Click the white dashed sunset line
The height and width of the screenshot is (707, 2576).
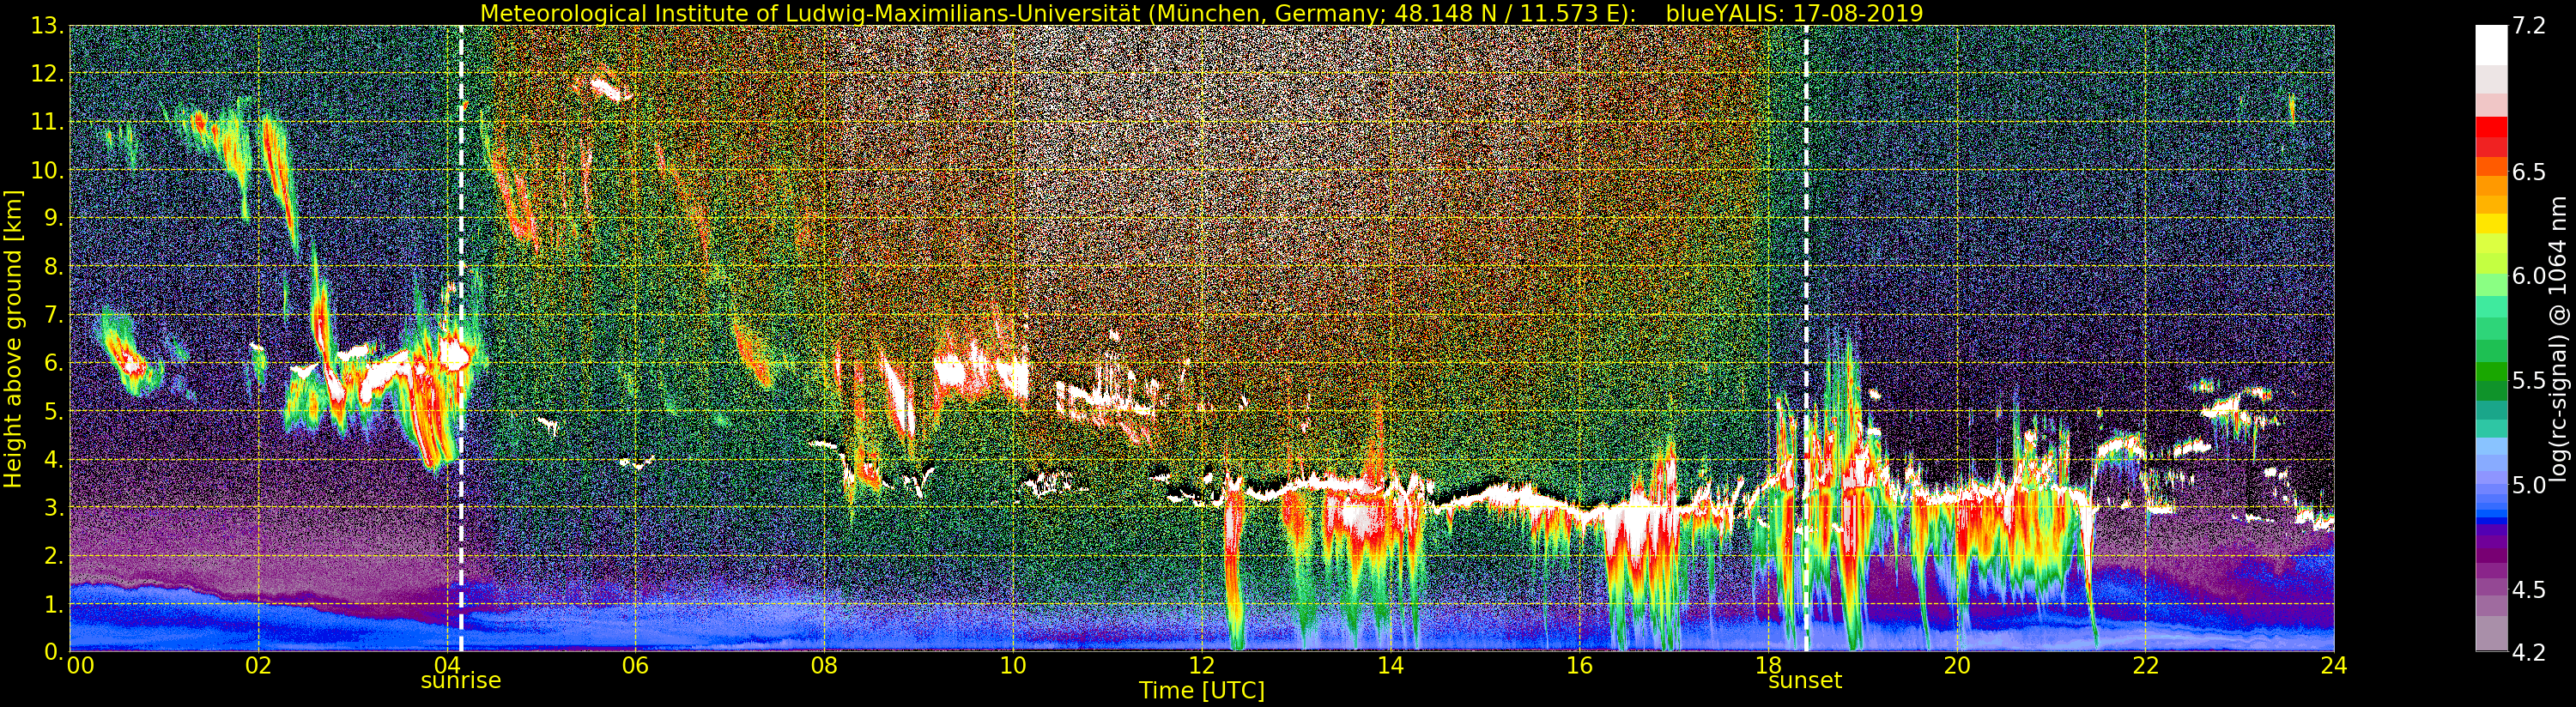tap(1806, 338)
